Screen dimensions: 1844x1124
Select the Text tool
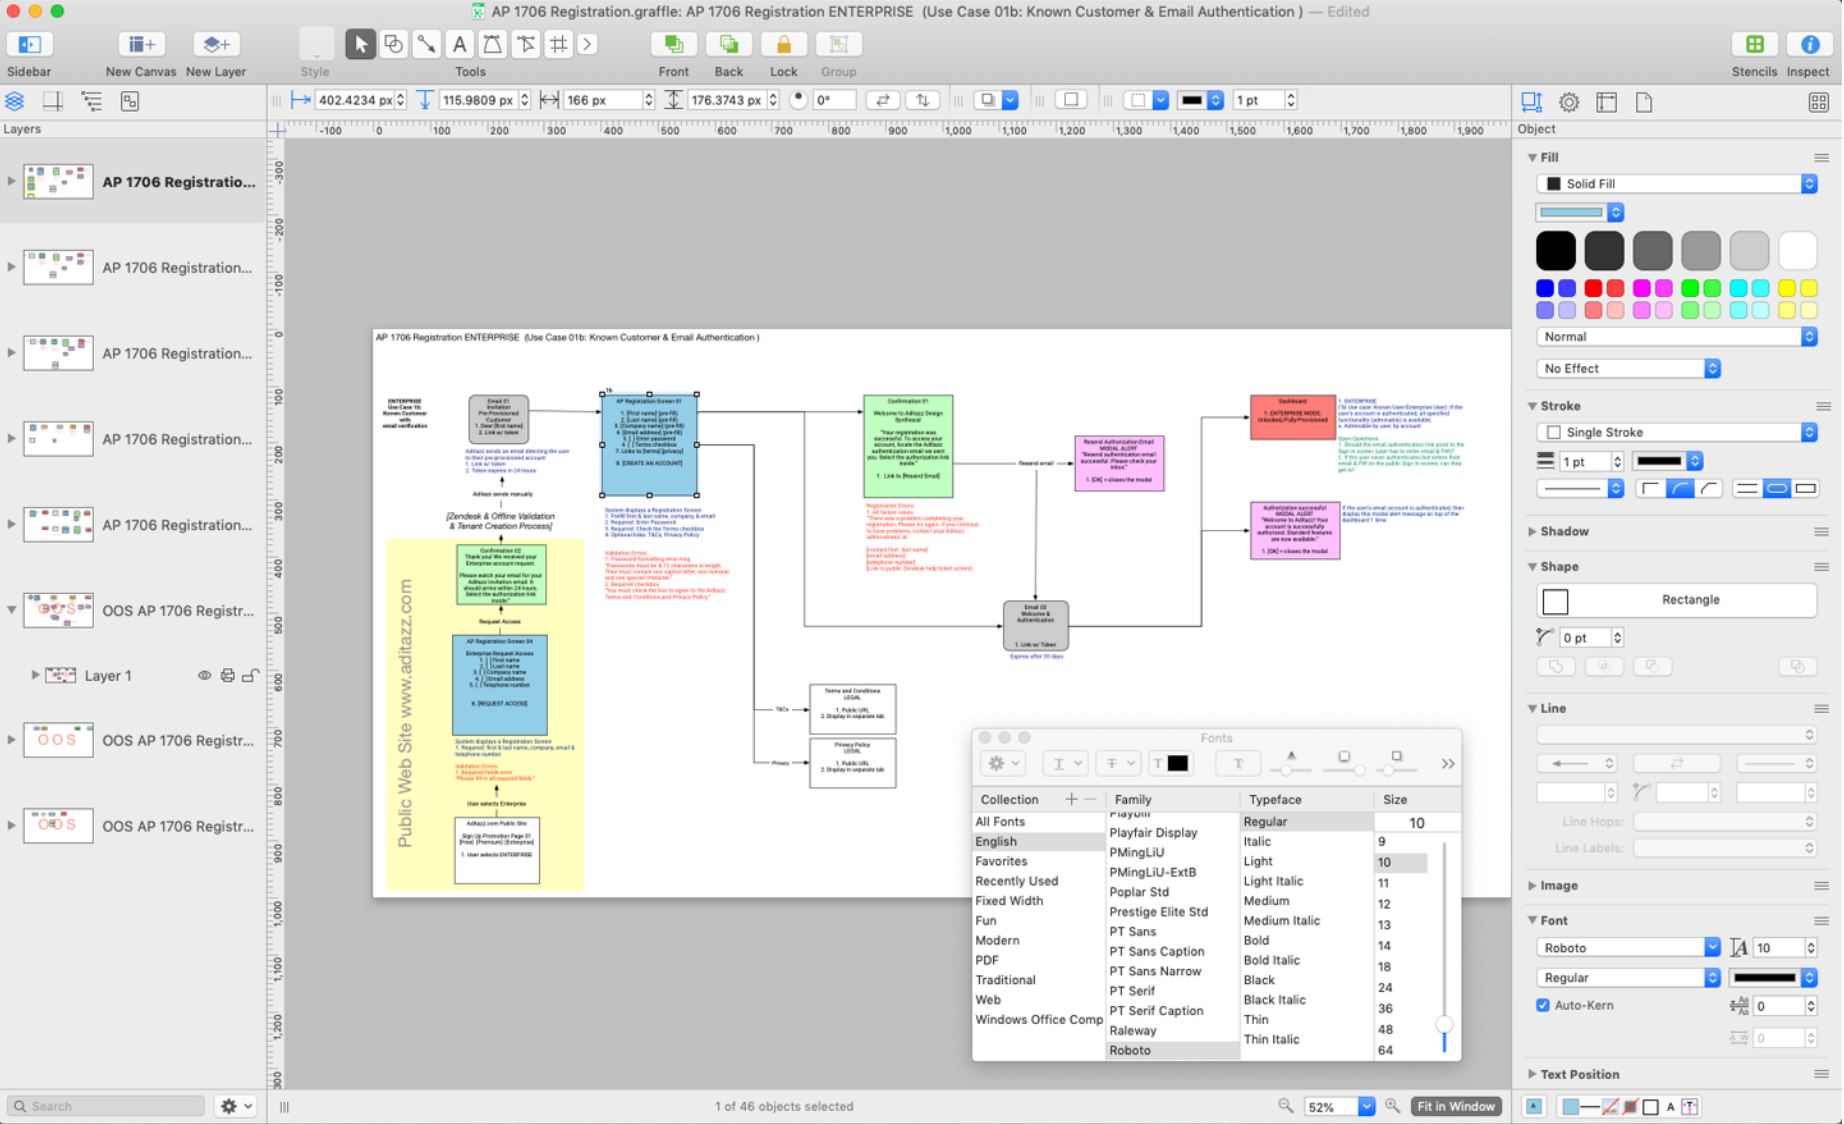(459, 44)
